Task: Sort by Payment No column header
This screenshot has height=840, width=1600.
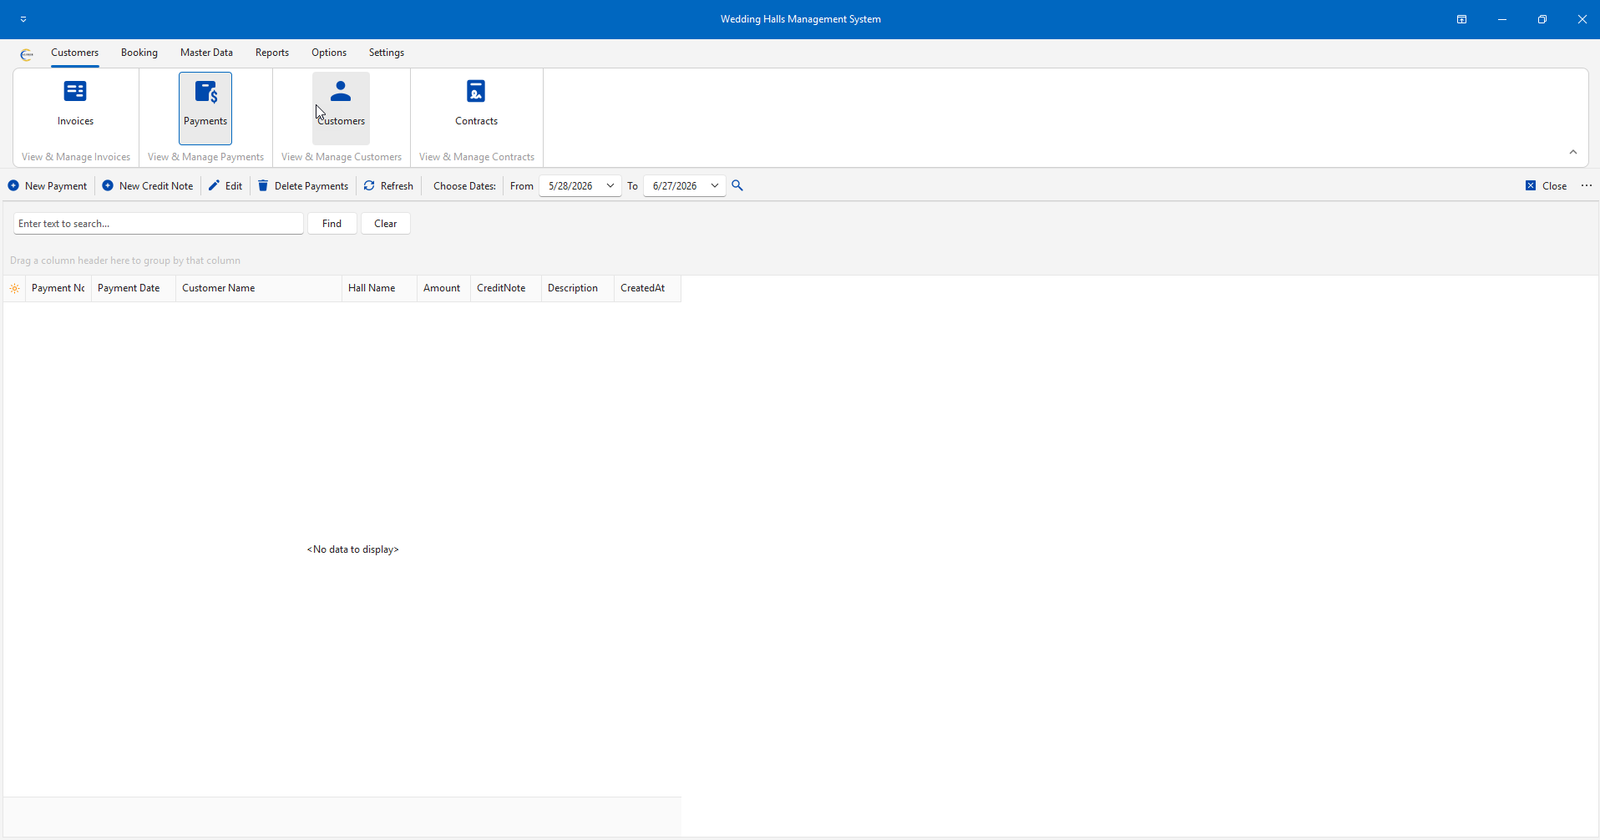Action: (x=58, y=288)
